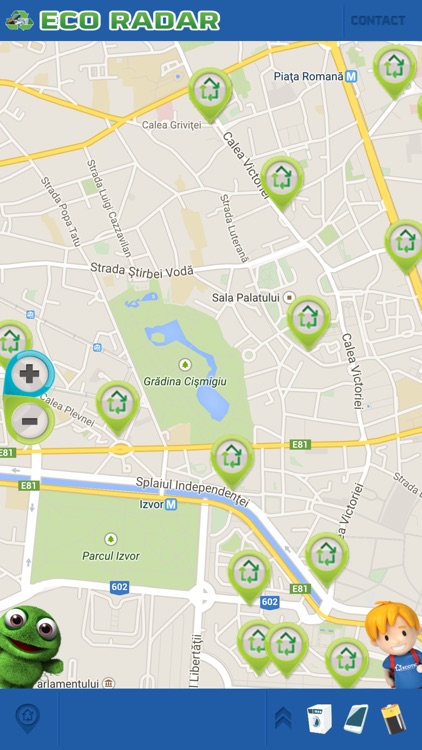Click the Izvor metro station marker
Viewport: 422px width, 750px height.
pos(171,504)
